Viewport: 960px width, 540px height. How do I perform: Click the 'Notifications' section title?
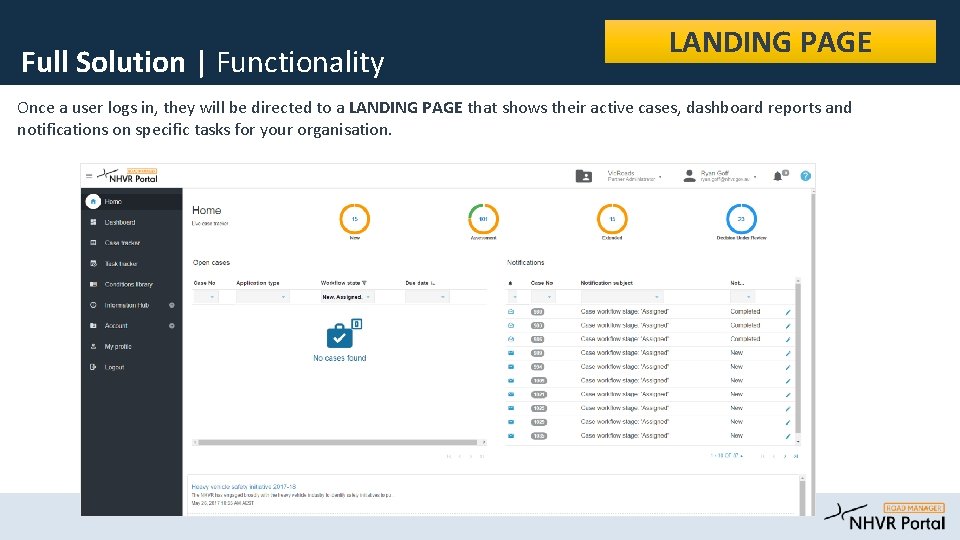pos(525,262)
